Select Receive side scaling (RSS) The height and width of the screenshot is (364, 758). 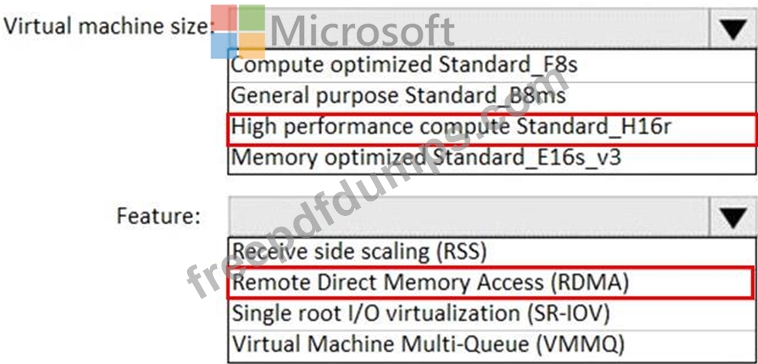click(491, 251)
